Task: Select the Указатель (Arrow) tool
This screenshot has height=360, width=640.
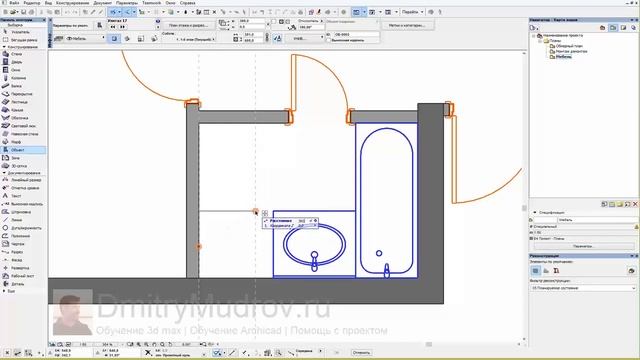Action: (x=23, y=32)
